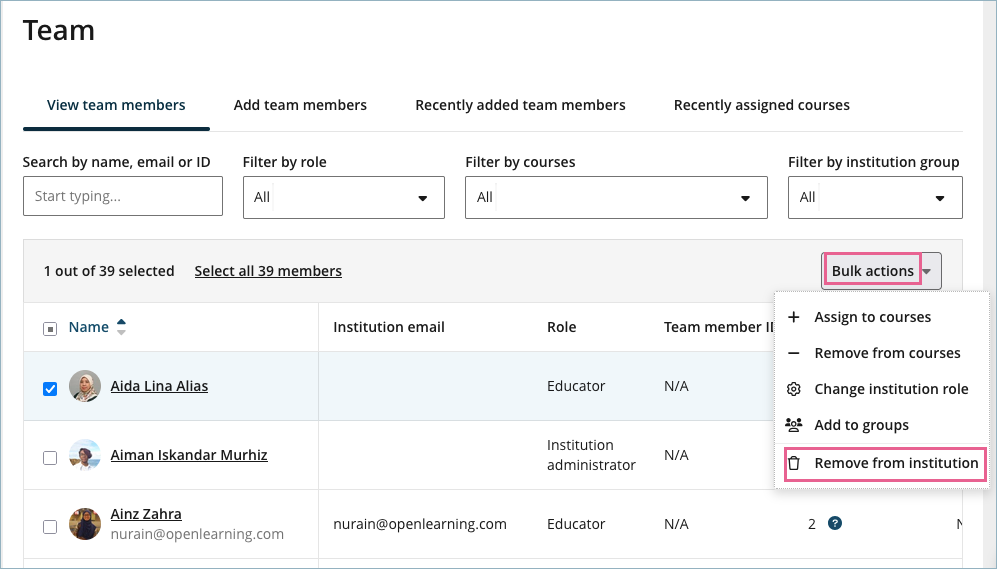Click the sort arrows next to Name

pyautogui.click(x=122, y=327)
